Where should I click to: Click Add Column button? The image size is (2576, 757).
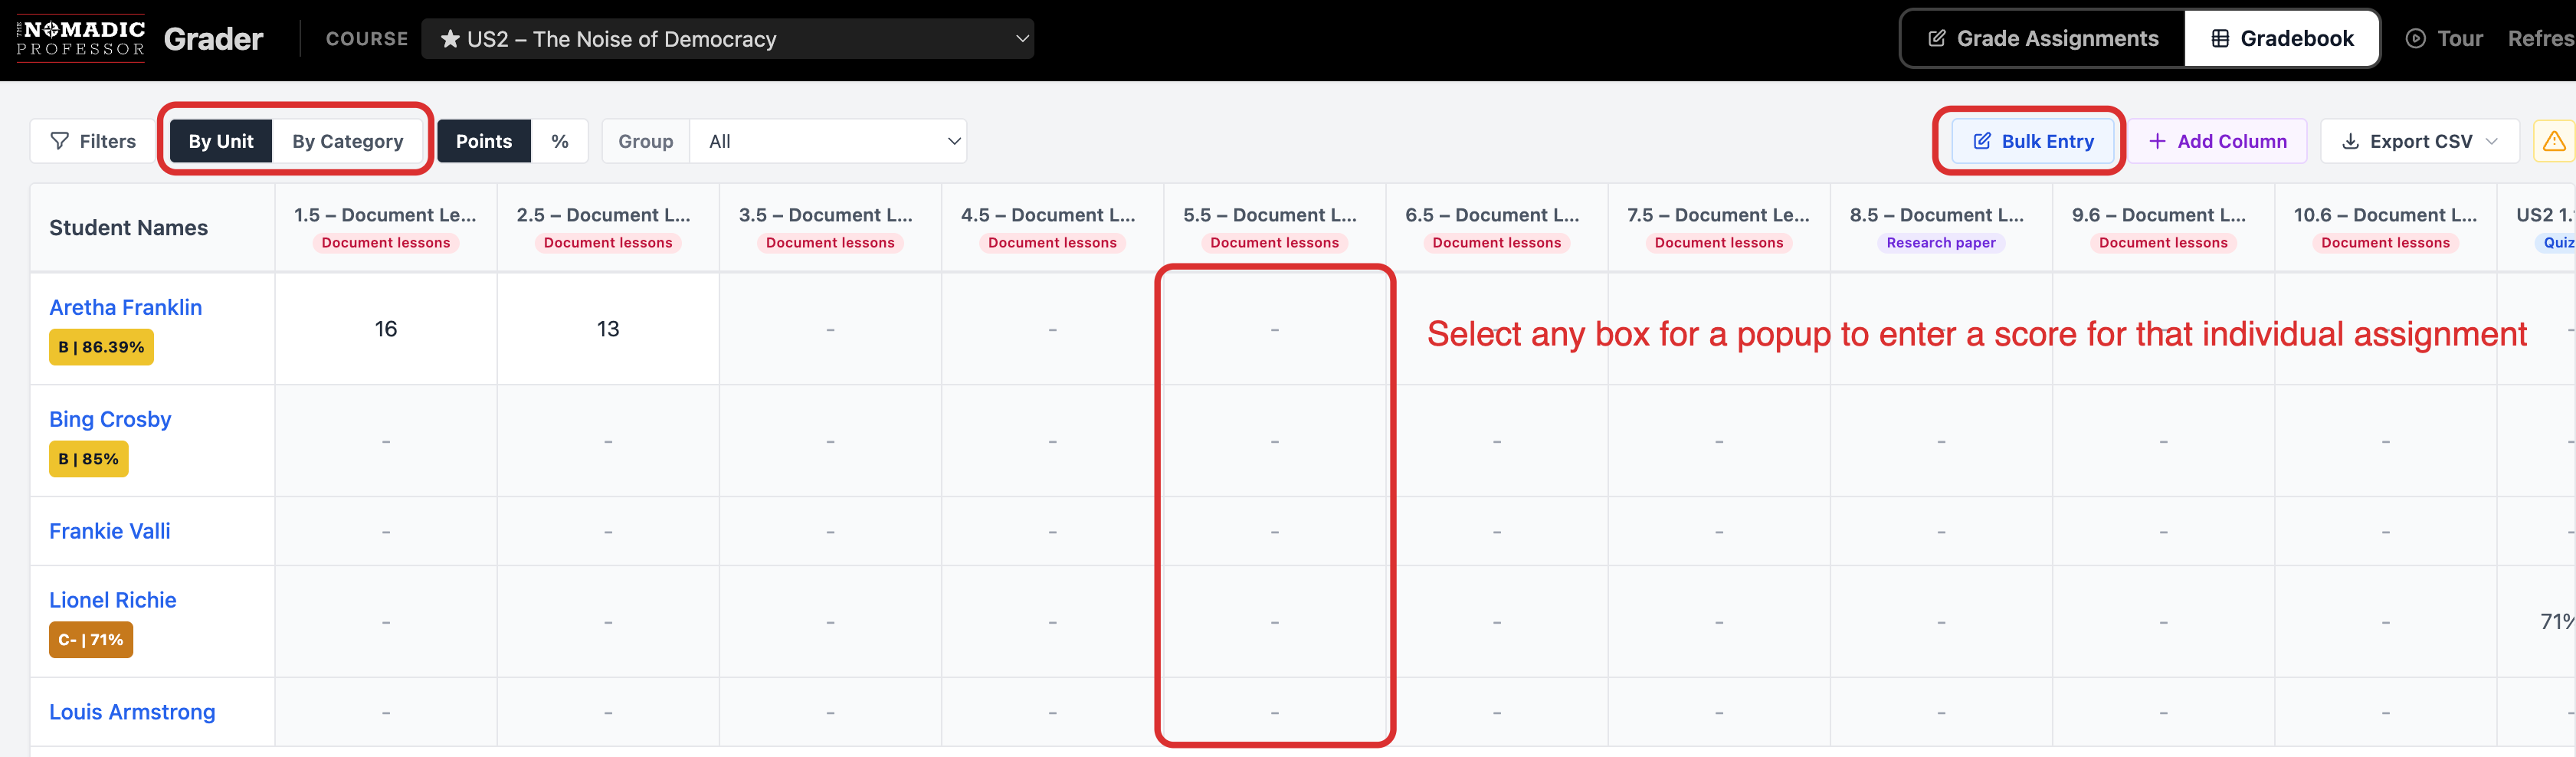pos(2217,141)
